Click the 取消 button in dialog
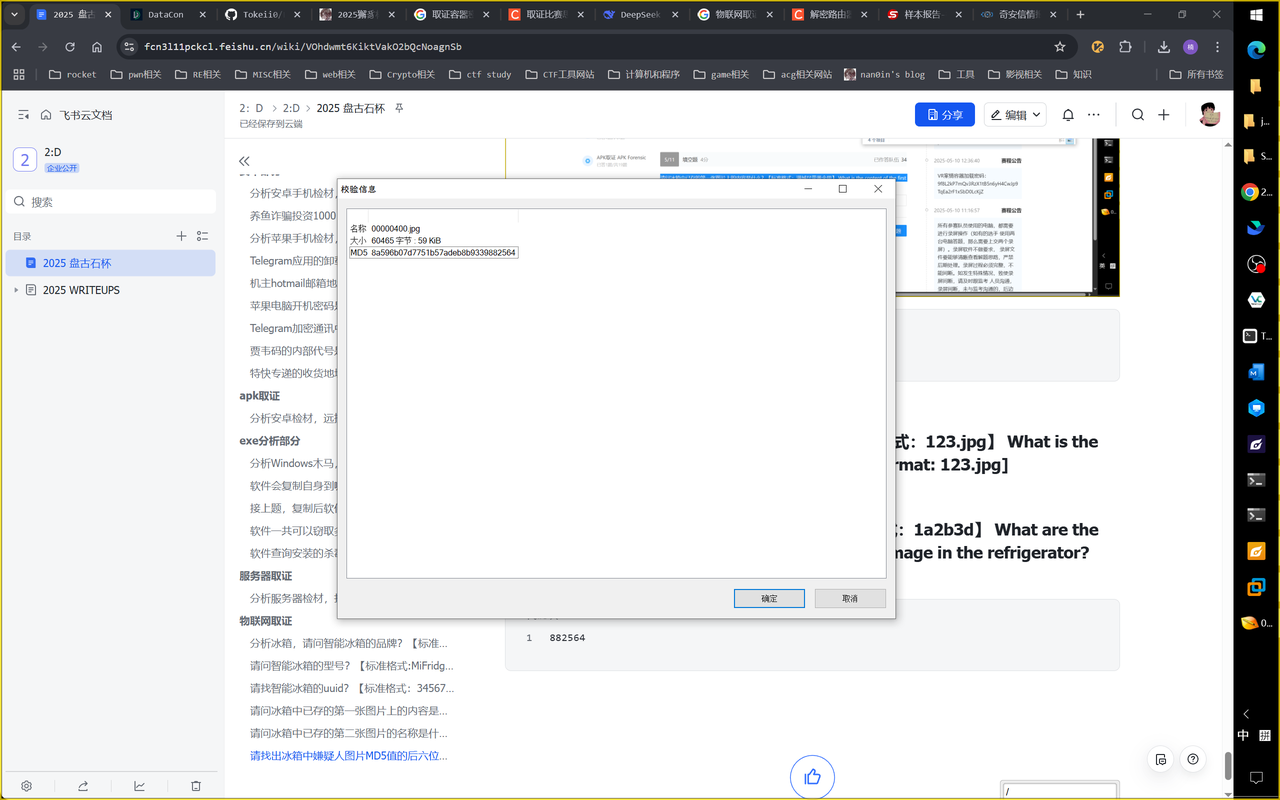 850,598
